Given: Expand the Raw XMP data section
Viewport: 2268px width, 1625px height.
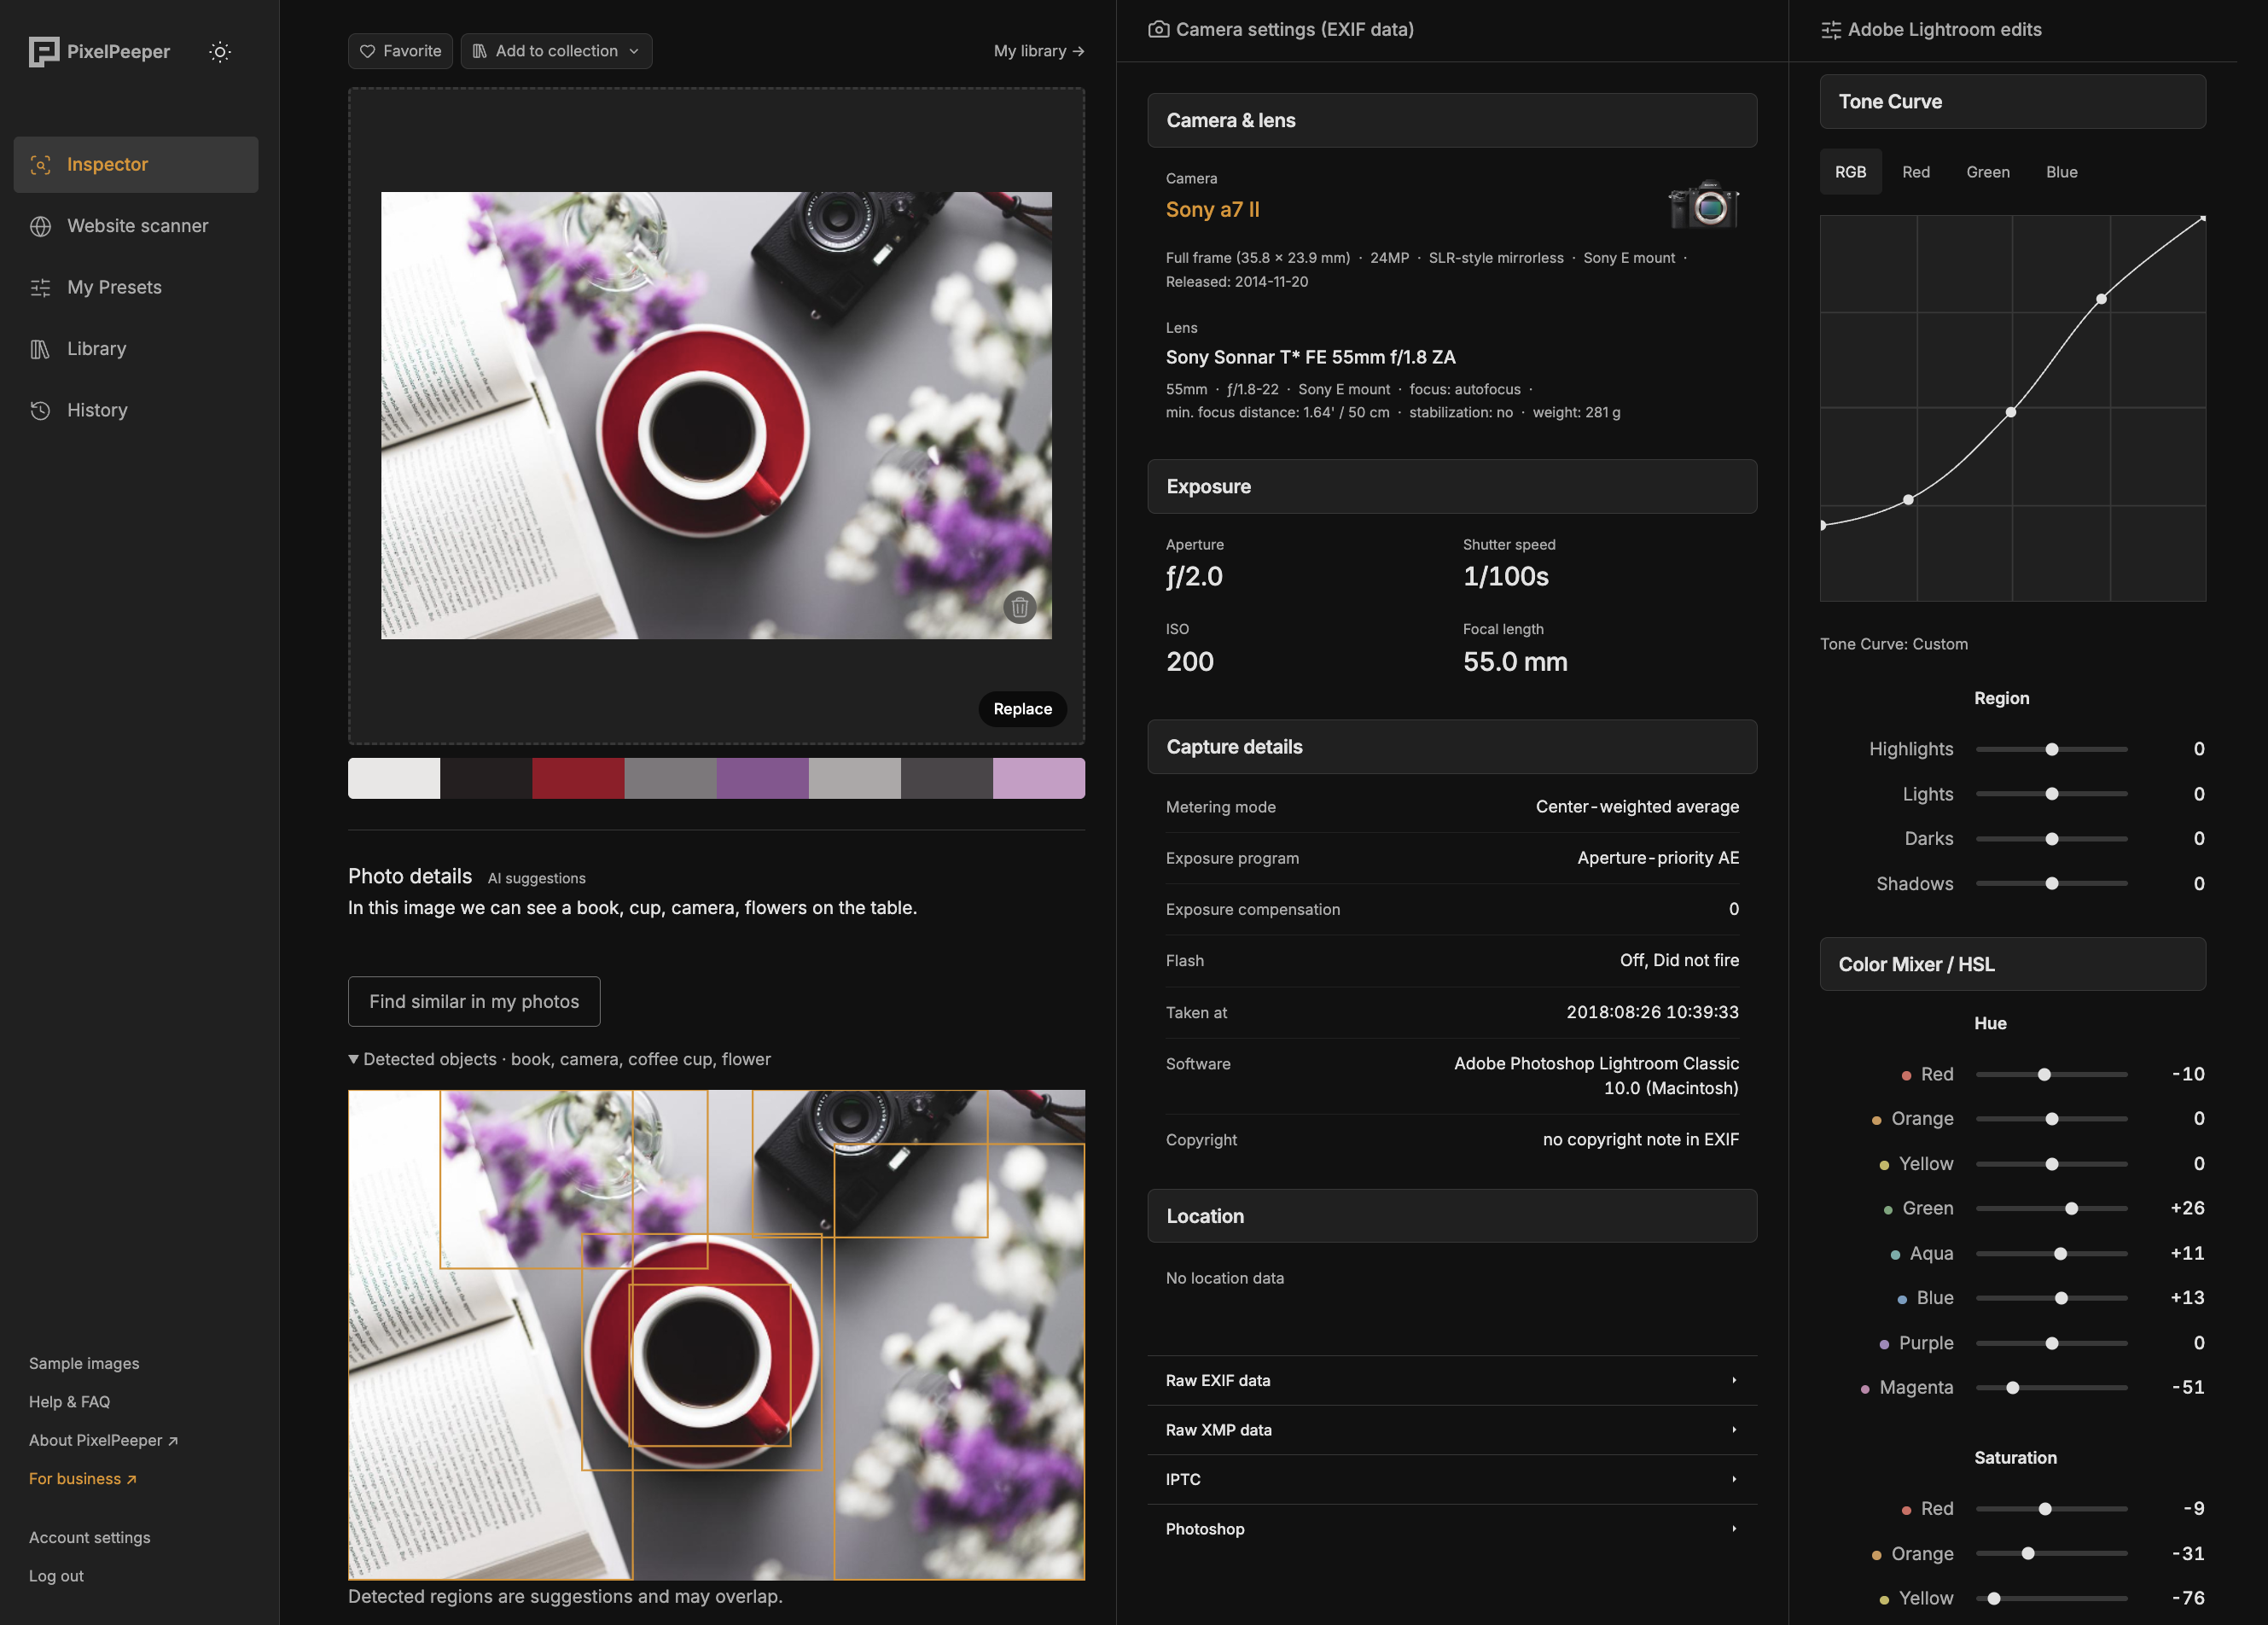Looking at the screenshot, I should (x=1452, y=1430).
